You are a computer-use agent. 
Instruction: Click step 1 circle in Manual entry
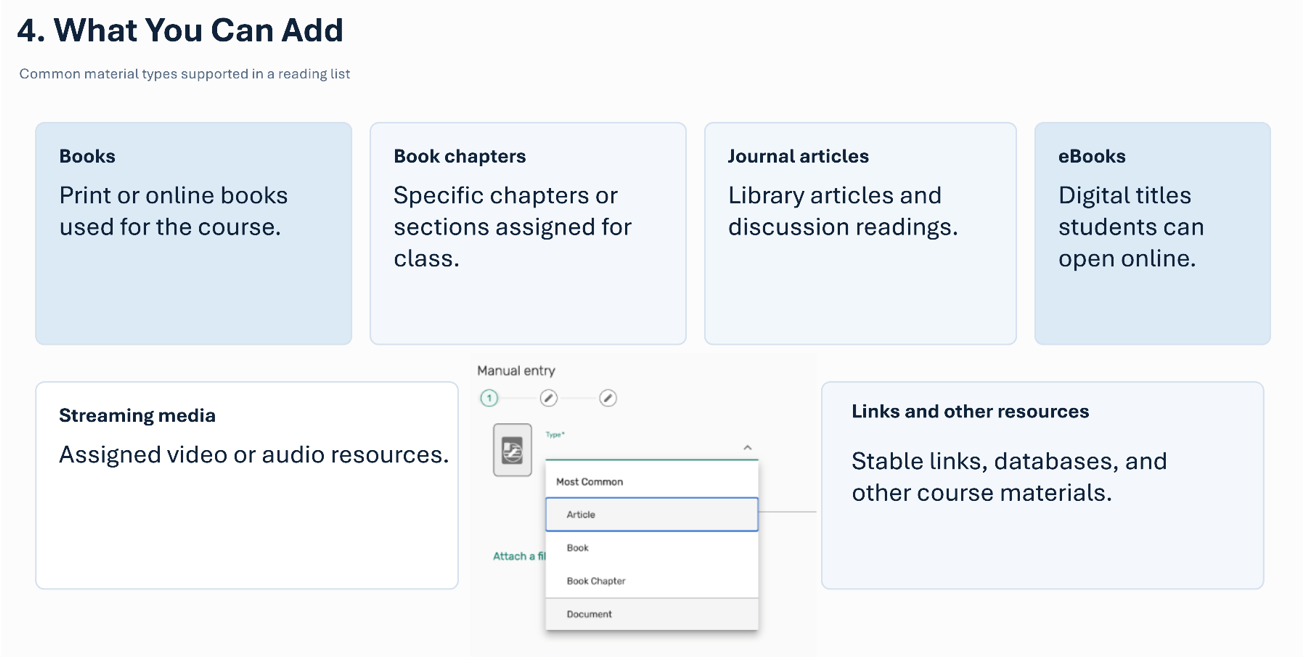coord(489,398)
